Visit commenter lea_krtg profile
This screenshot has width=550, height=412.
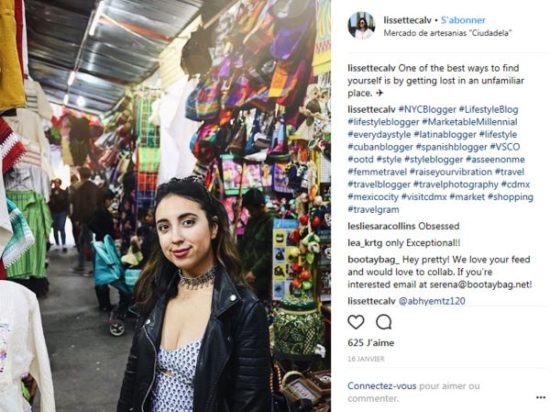(x=365, y=243)
